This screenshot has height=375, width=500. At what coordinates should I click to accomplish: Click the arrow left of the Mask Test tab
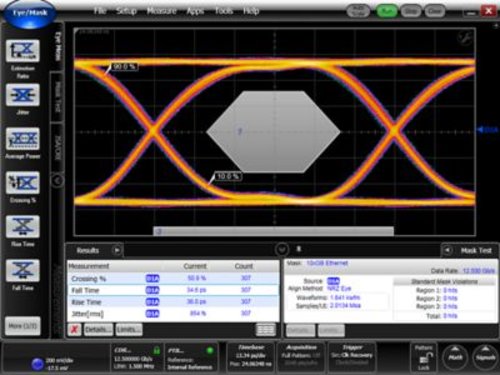click(x=448, y=250)
